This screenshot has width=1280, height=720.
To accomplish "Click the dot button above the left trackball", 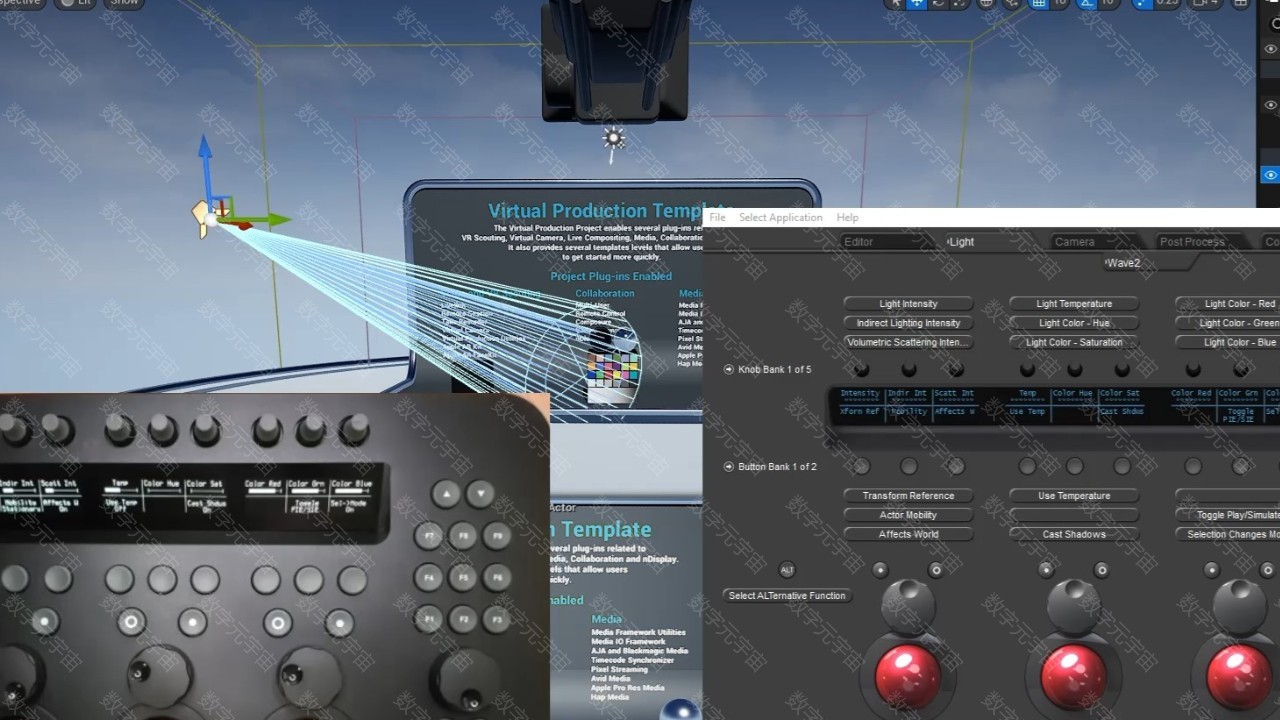I will [x=879, y=570].
